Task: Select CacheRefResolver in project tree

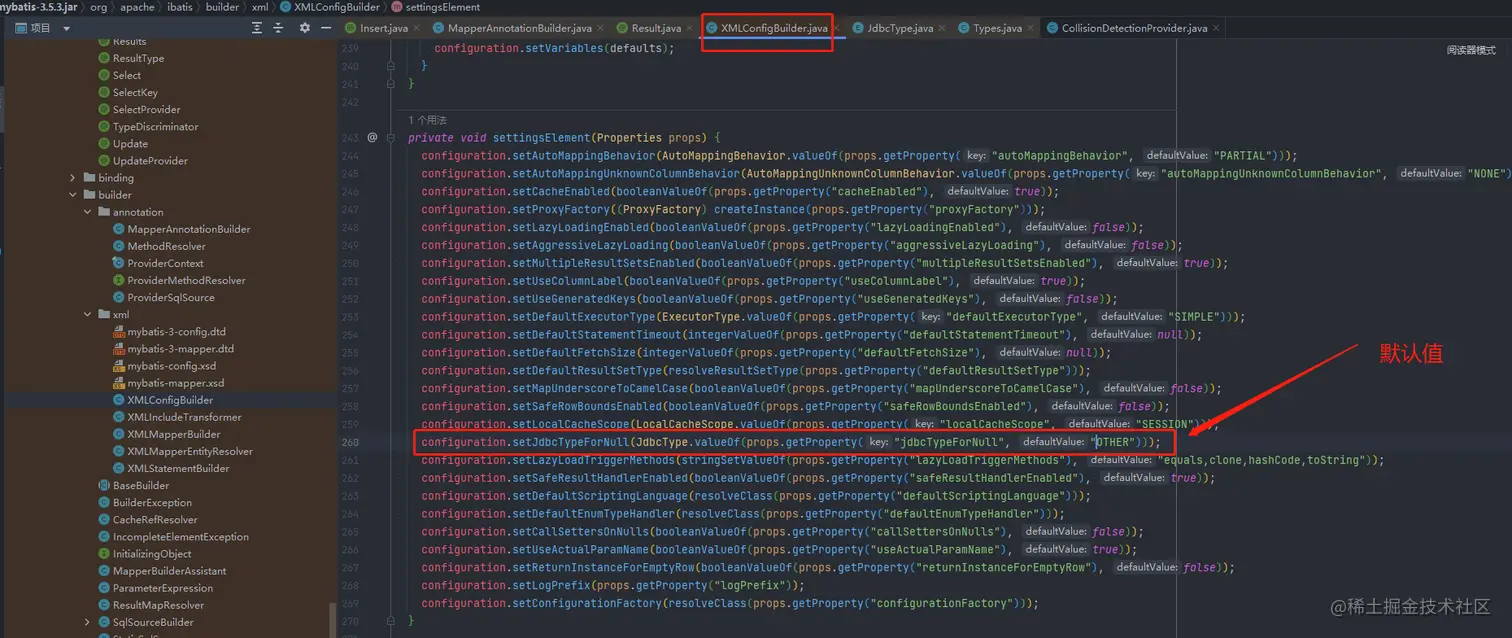Action: 155,520
